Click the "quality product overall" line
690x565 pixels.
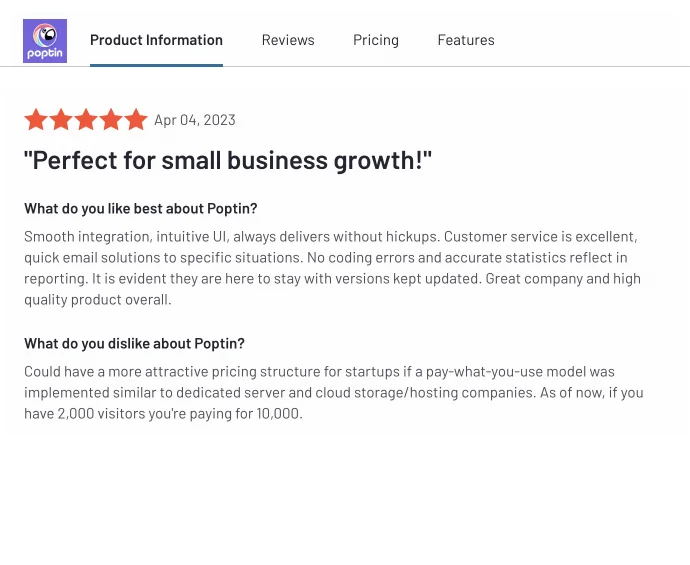point(98,300)
